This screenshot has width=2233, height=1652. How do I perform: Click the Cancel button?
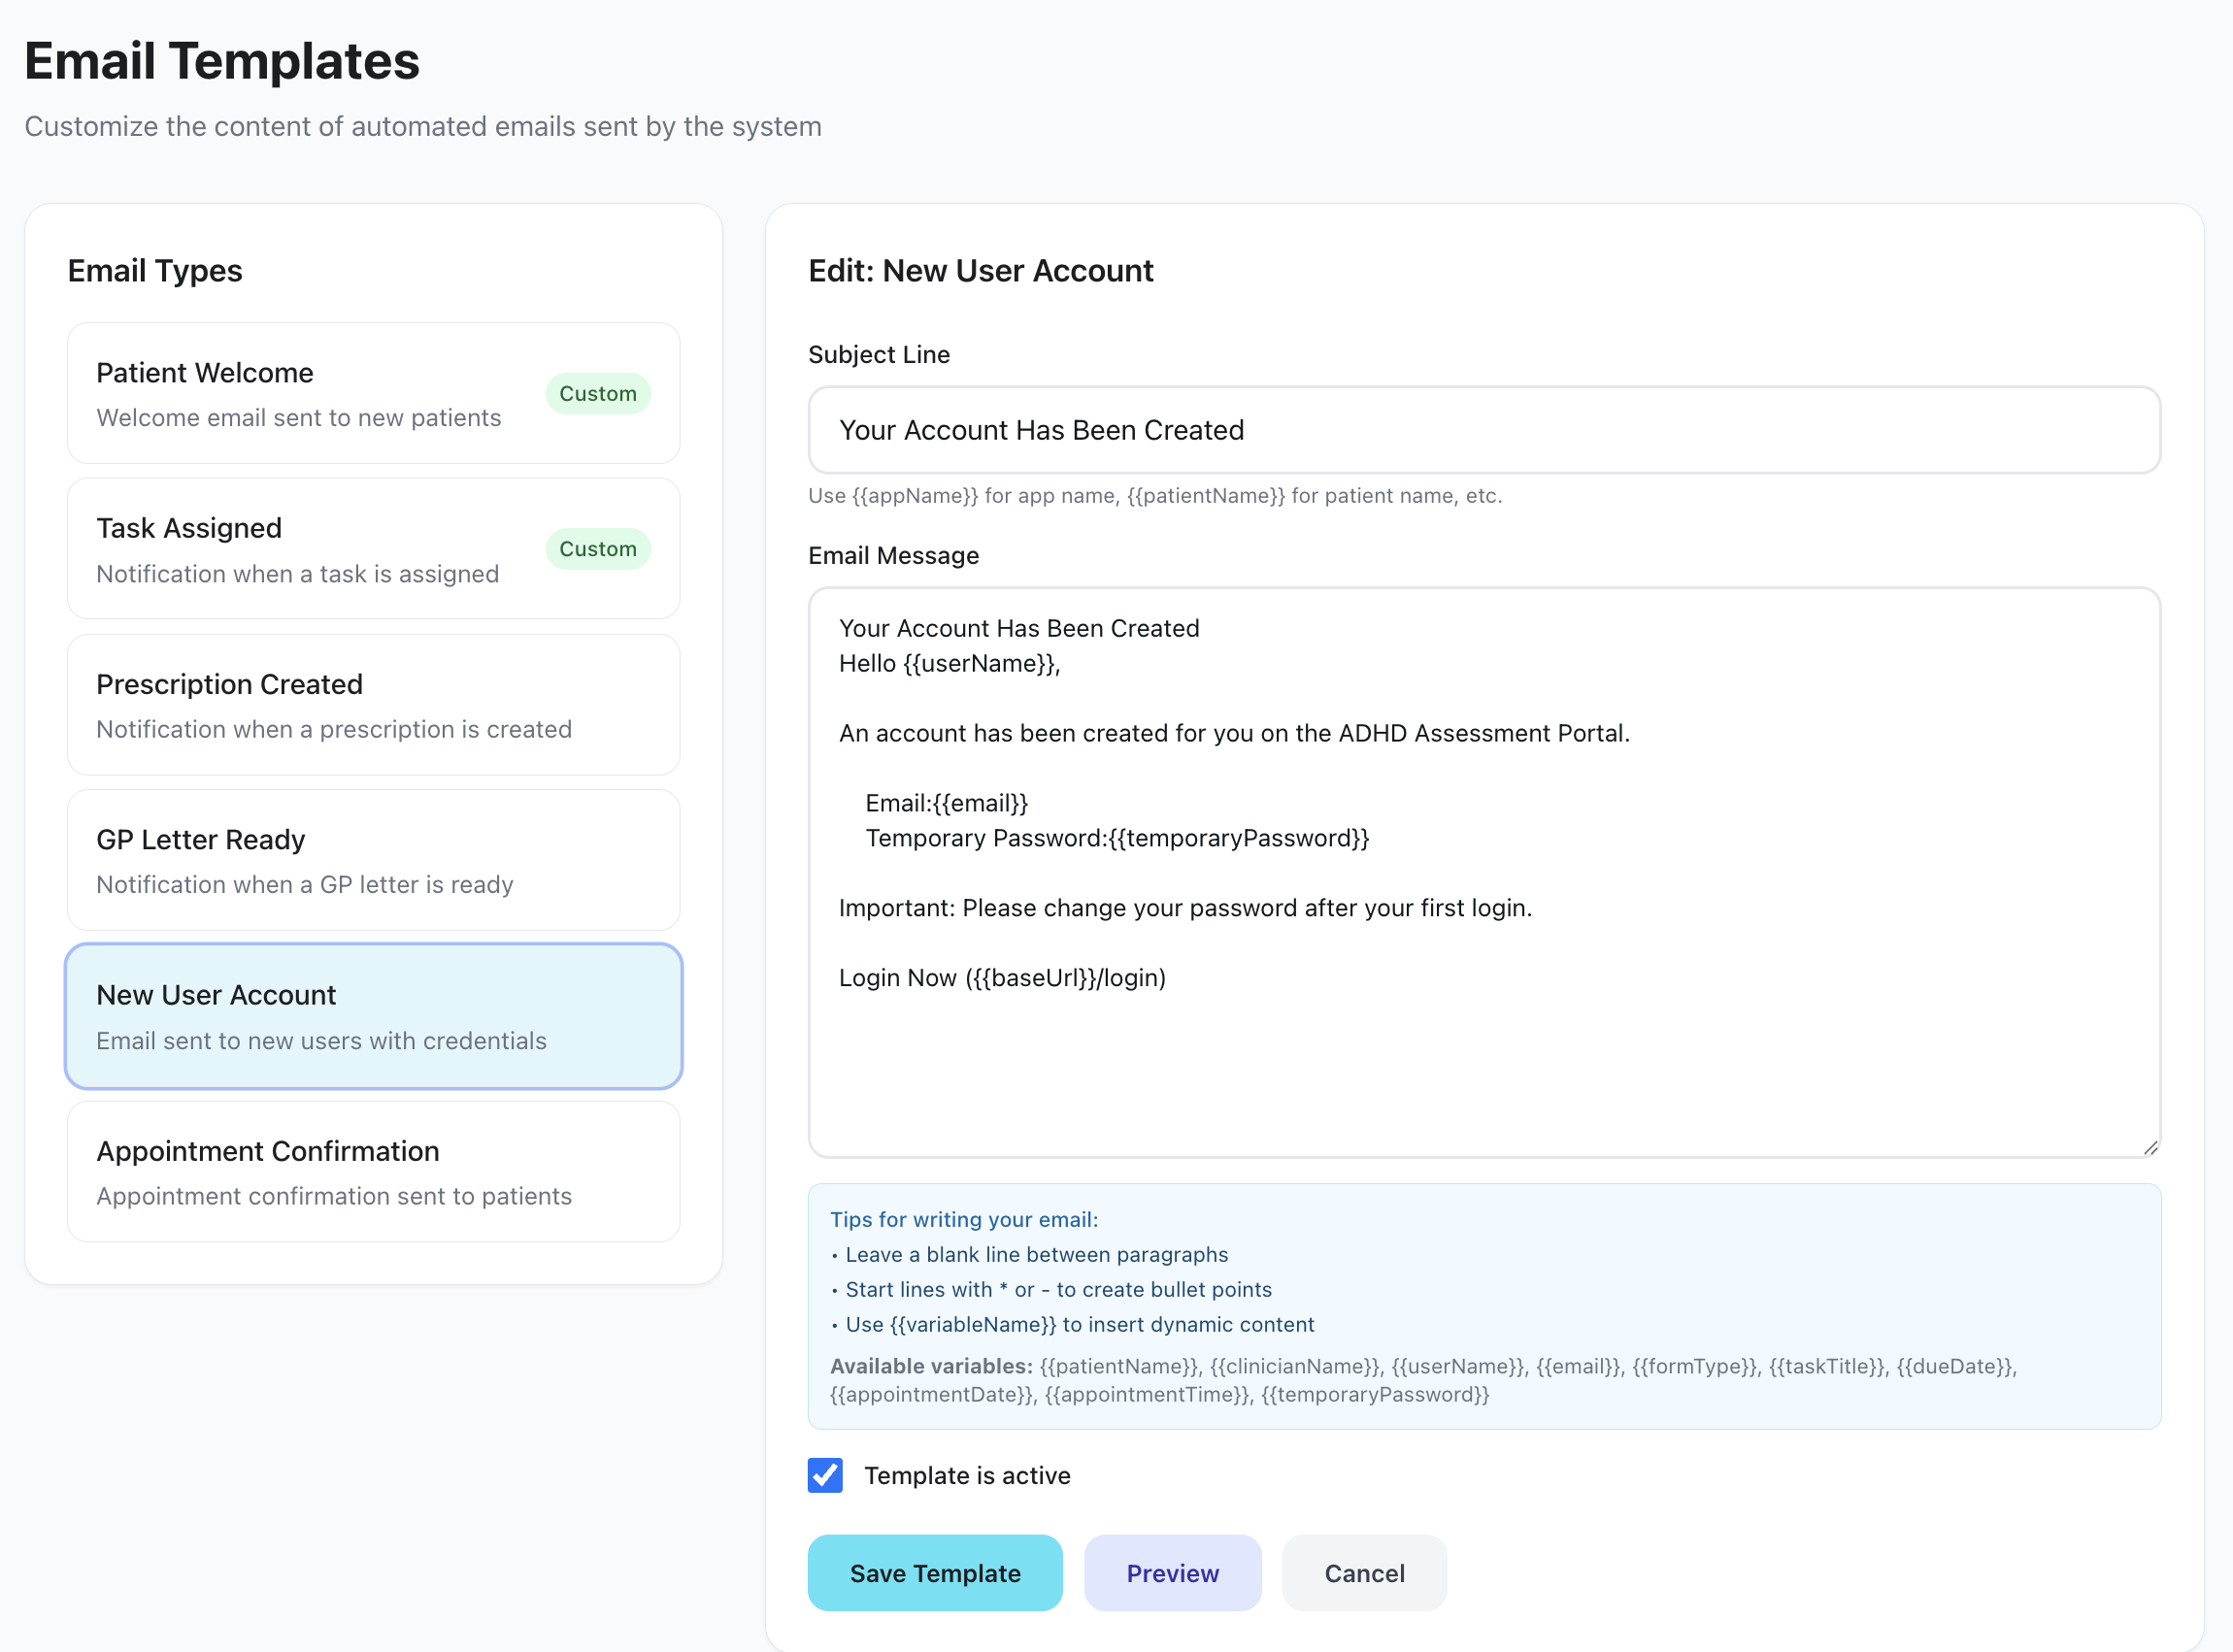coord(1364,1572)
